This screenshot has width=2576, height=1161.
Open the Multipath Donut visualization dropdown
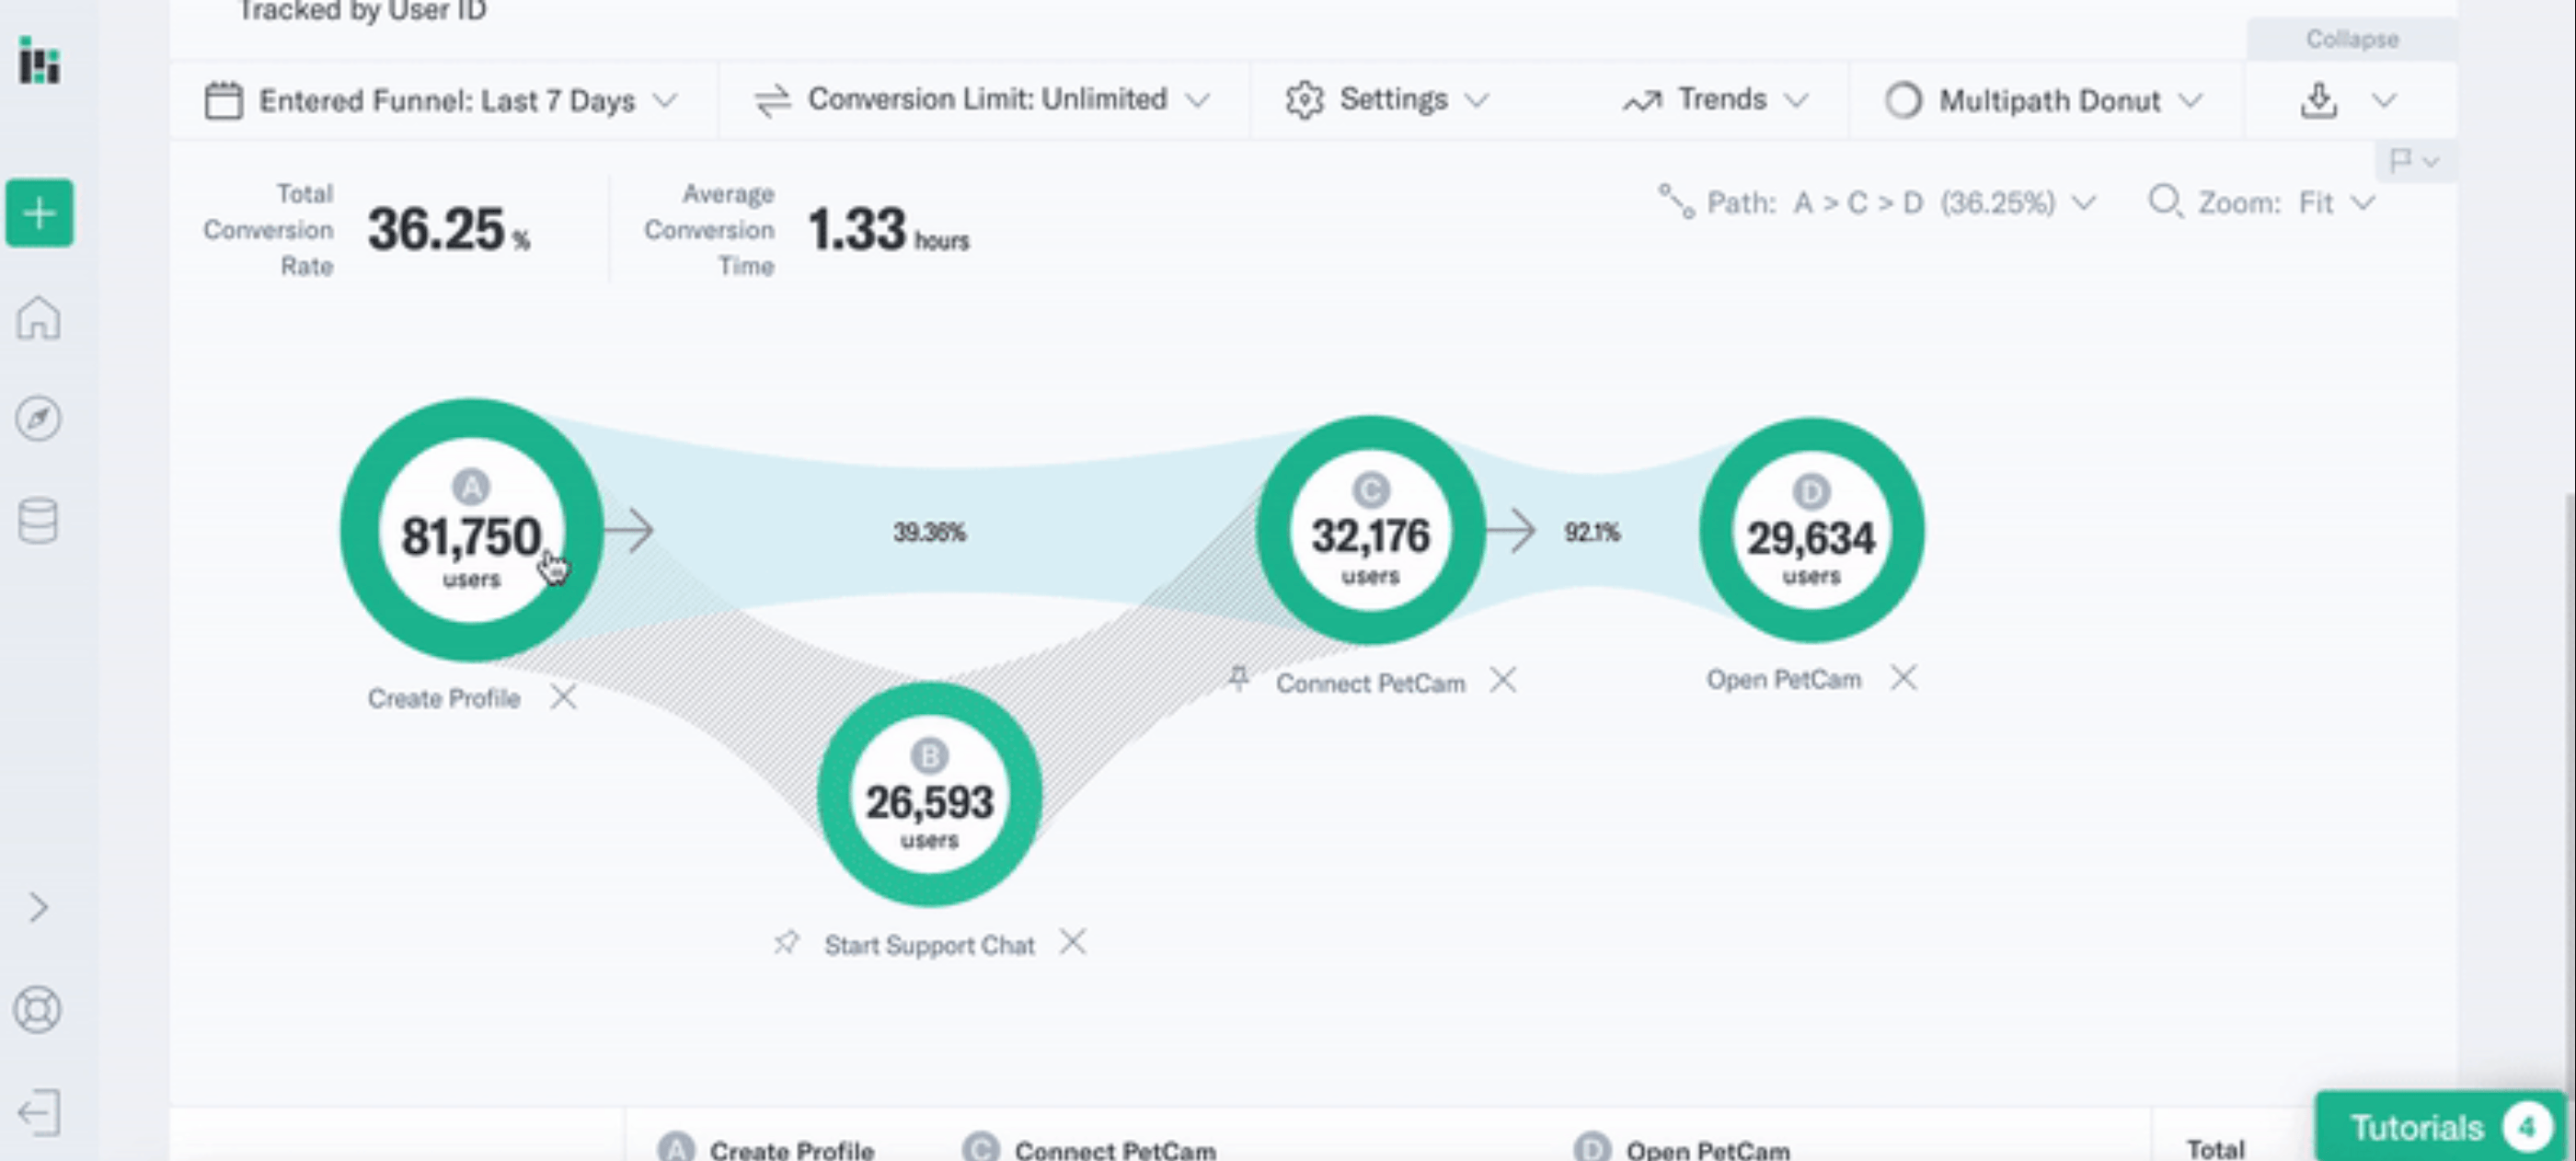pos(2044,100)
